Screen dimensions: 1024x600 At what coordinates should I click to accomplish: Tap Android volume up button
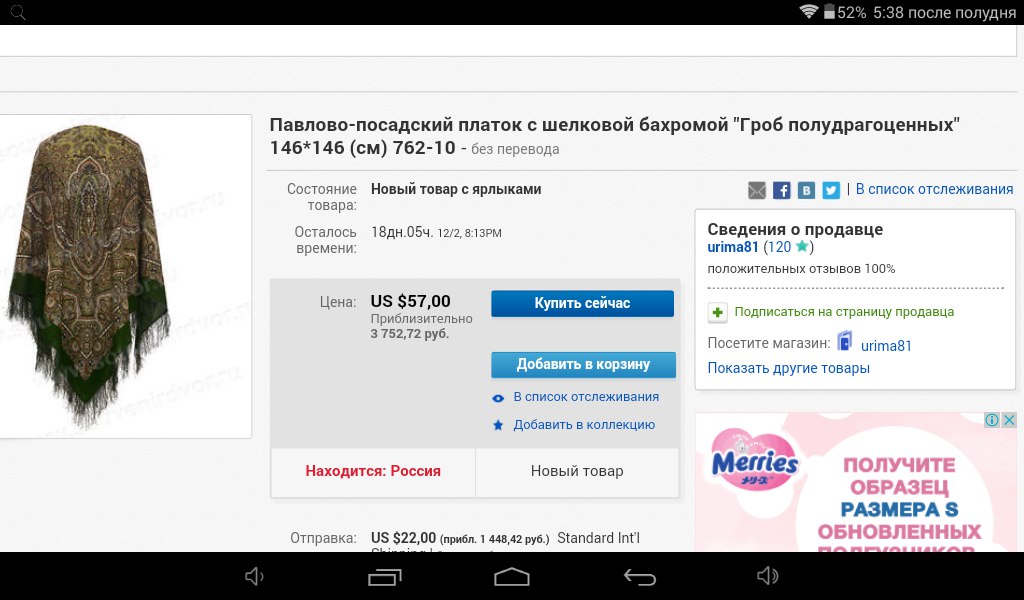click(x=767, y=576)
